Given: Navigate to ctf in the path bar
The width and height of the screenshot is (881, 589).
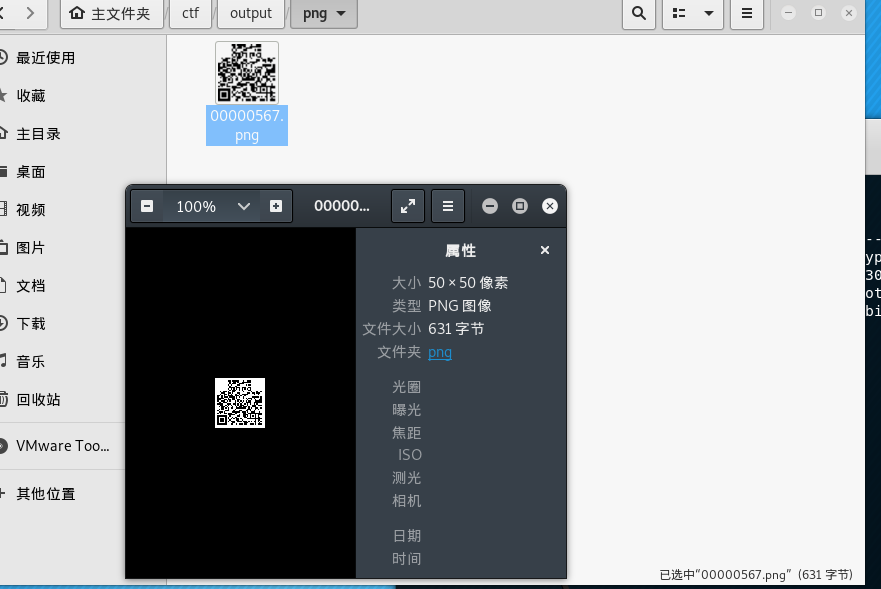Looking at the screenshot, I should point(190,13).
